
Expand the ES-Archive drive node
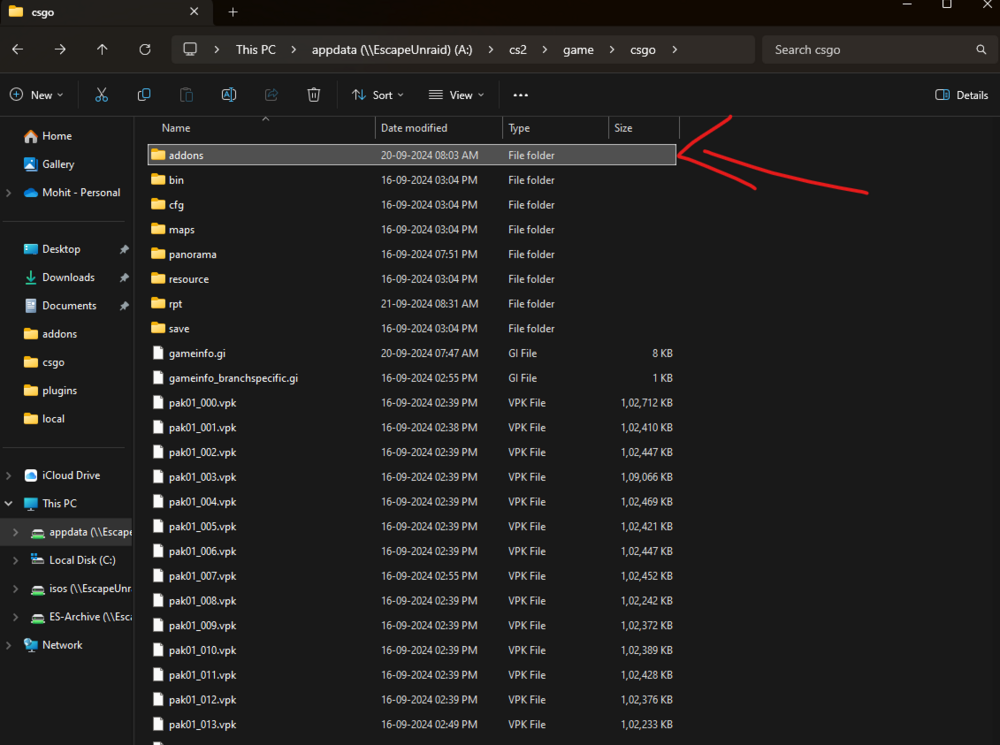15,617
